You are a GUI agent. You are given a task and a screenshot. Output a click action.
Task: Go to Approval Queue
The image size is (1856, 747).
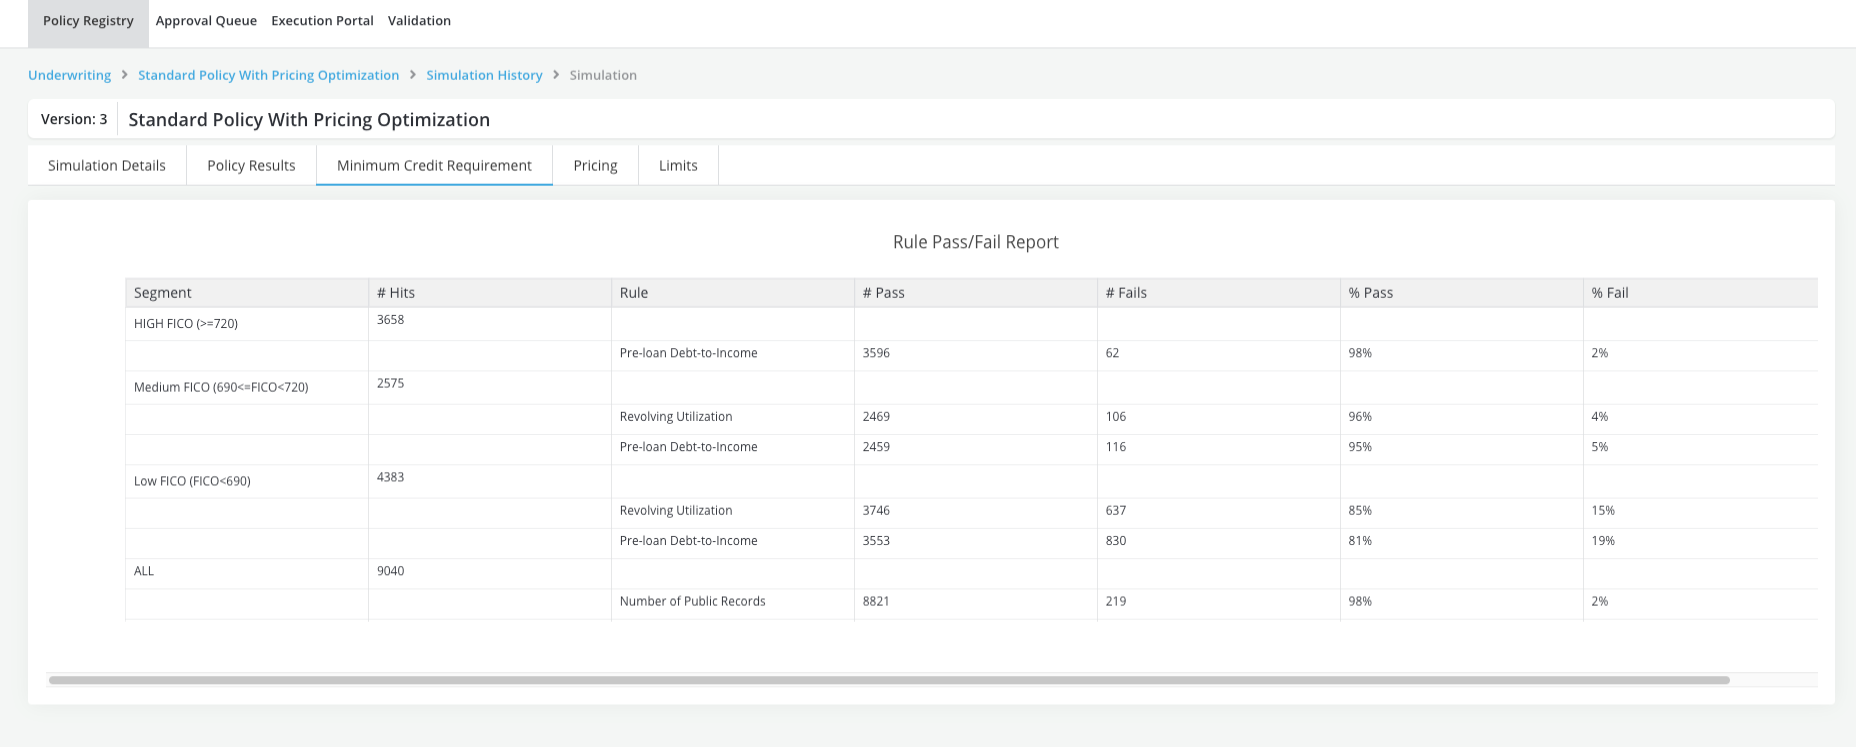pos(206,21)
